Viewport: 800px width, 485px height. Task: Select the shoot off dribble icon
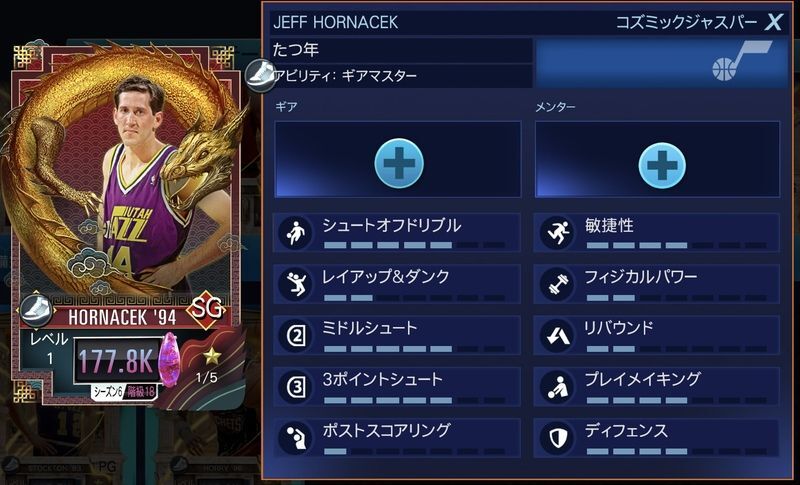pyautogui.click(x=295, y=233)
